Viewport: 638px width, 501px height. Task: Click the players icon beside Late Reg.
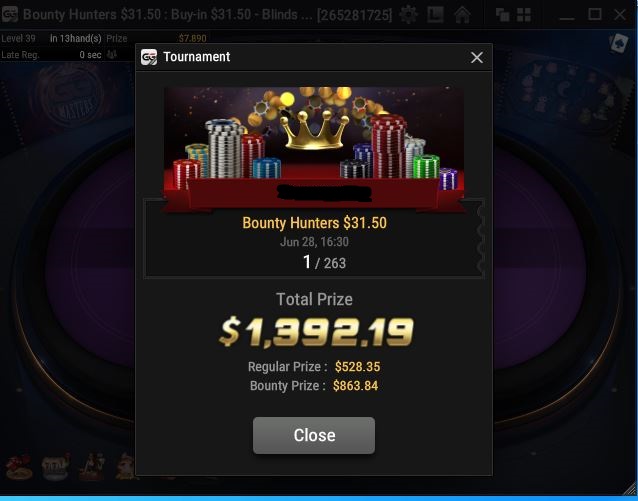(x=111, y=54)
